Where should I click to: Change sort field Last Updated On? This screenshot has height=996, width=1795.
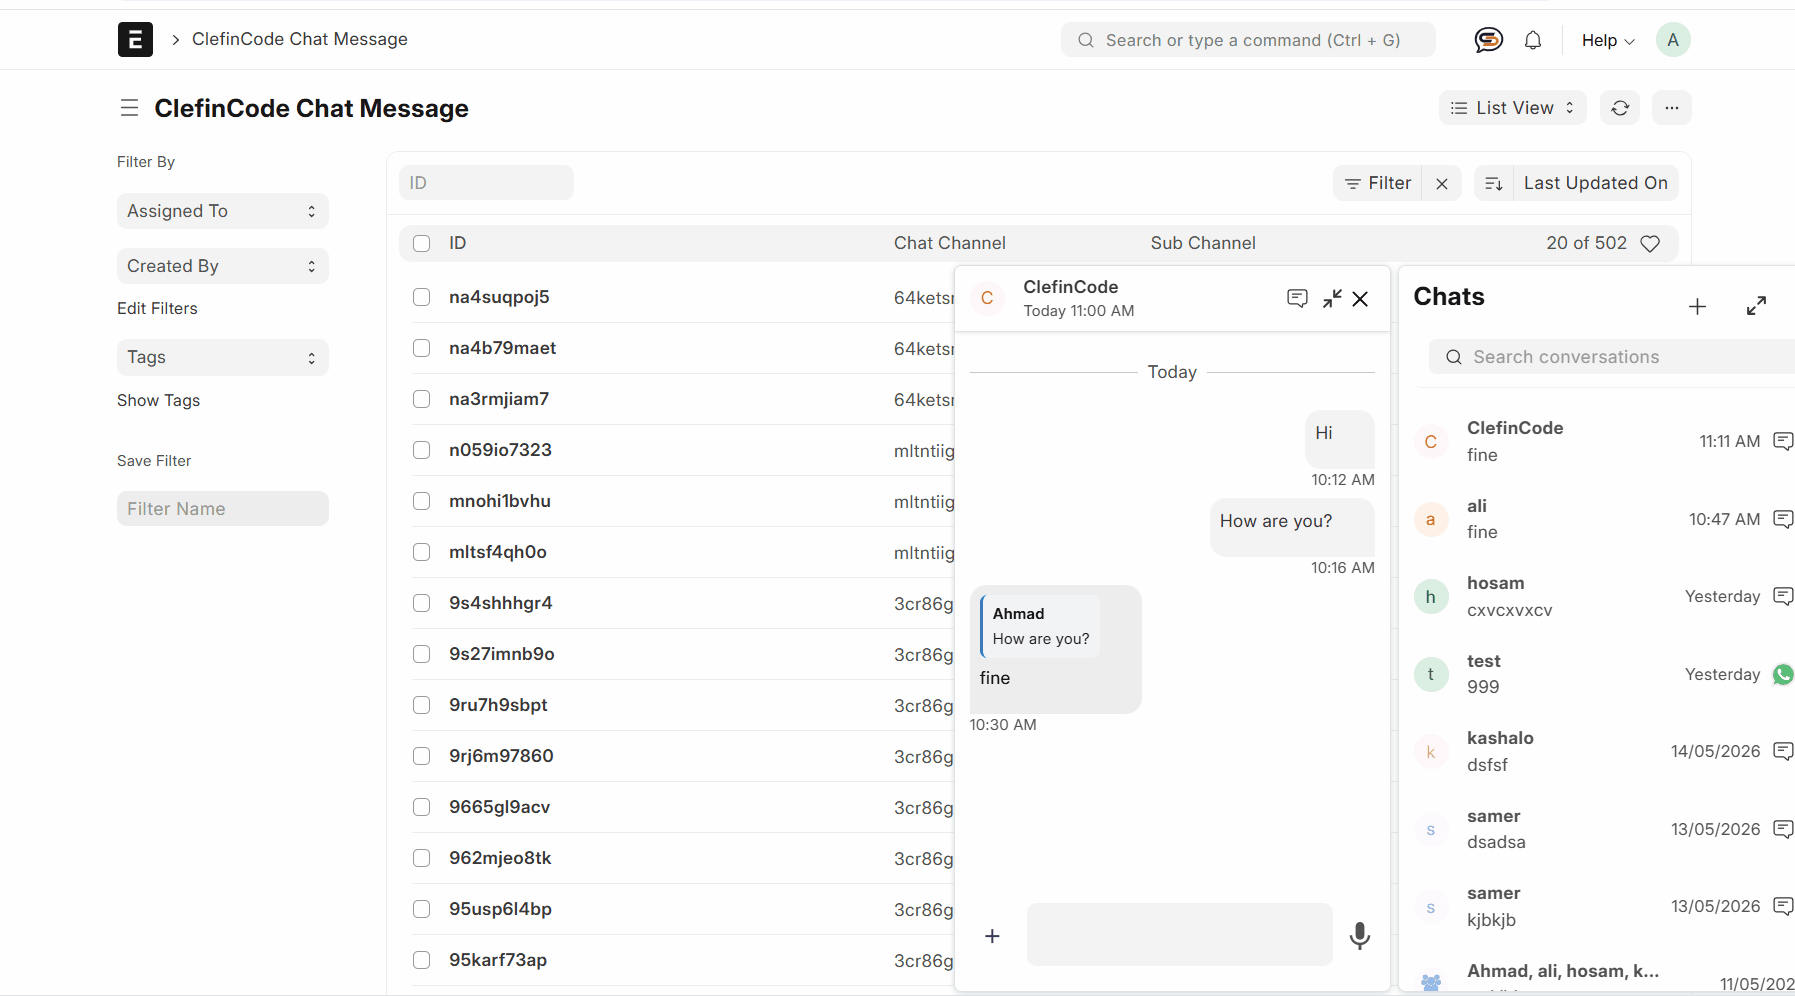[1596, 183]
